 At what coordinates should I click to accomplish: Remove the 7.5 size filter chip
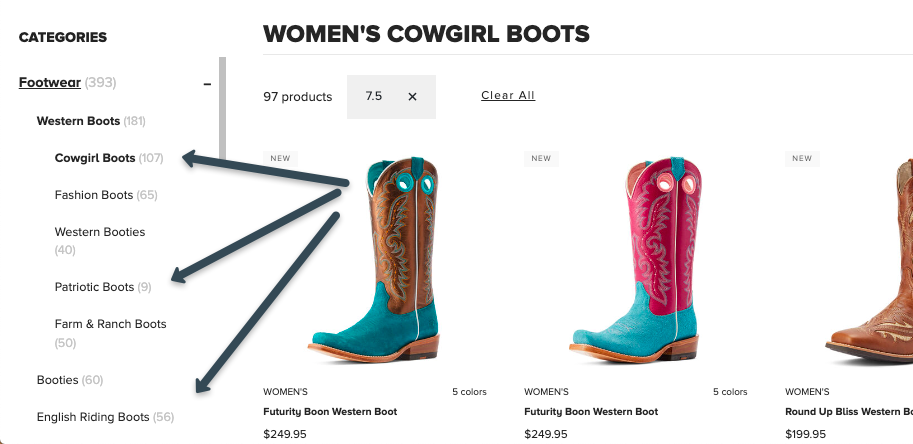click(x=412, y=97)
